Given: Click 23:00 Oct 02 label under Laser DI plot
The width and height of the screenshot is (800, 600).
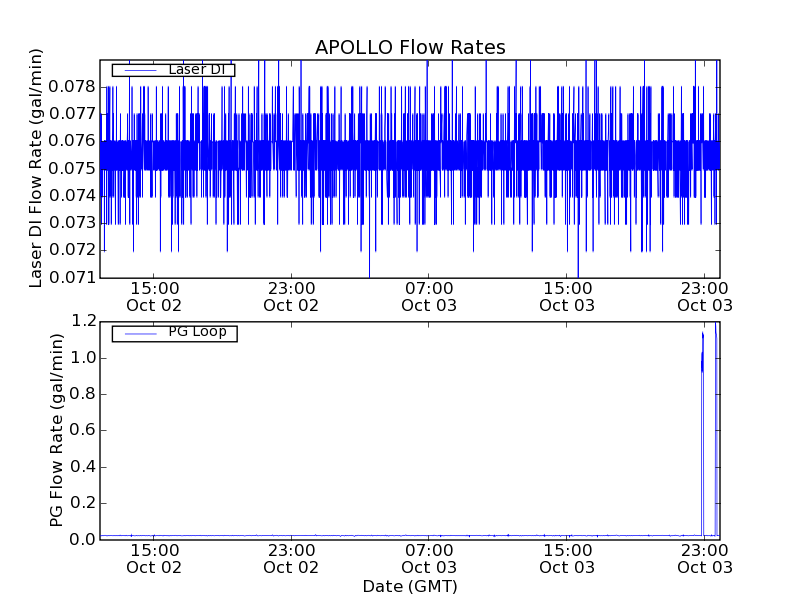Looking at the screenshot, I should [x=291, y=295].
